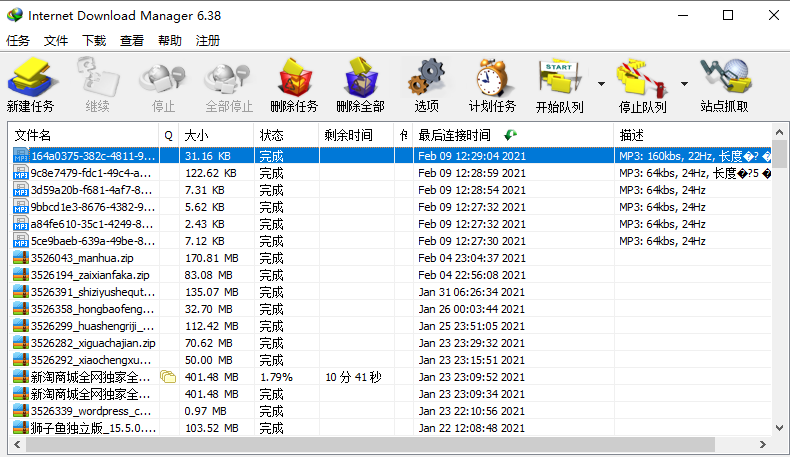Image resolution: width=790 pixels, height=457 pixels.
Task: Click the IDM application icon in title bar
Action: click(15, 15)
